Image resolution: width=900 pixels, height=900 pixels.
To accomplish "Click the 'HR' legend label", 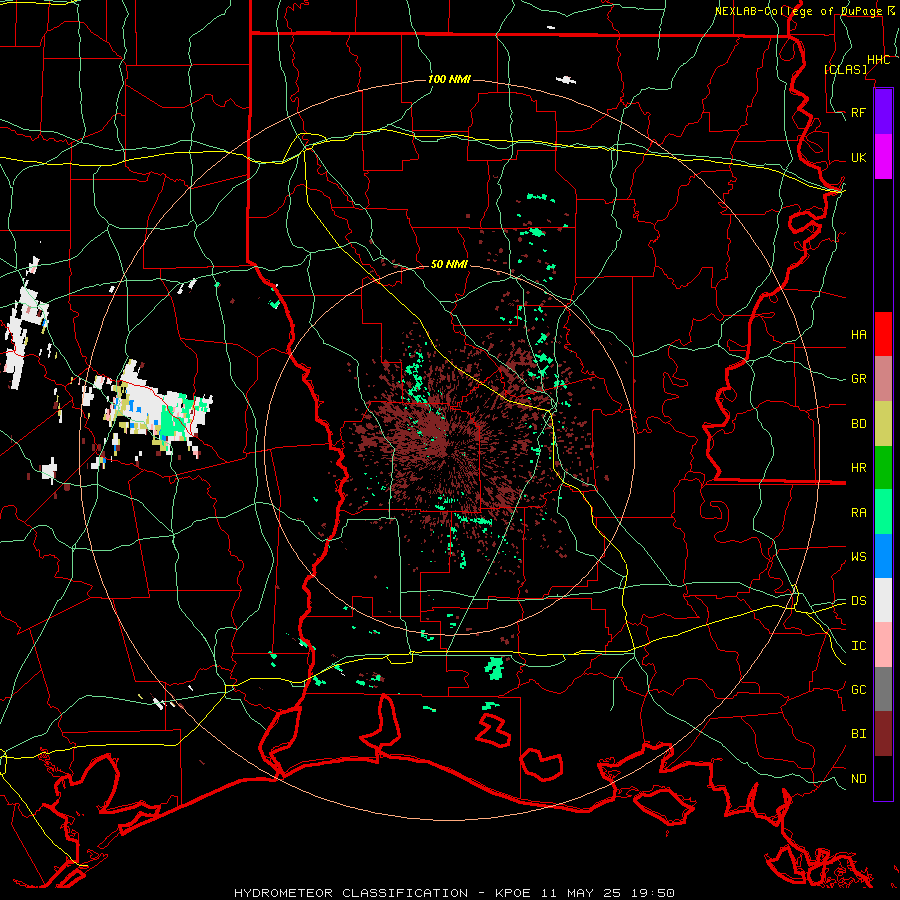I will [858, 468].
